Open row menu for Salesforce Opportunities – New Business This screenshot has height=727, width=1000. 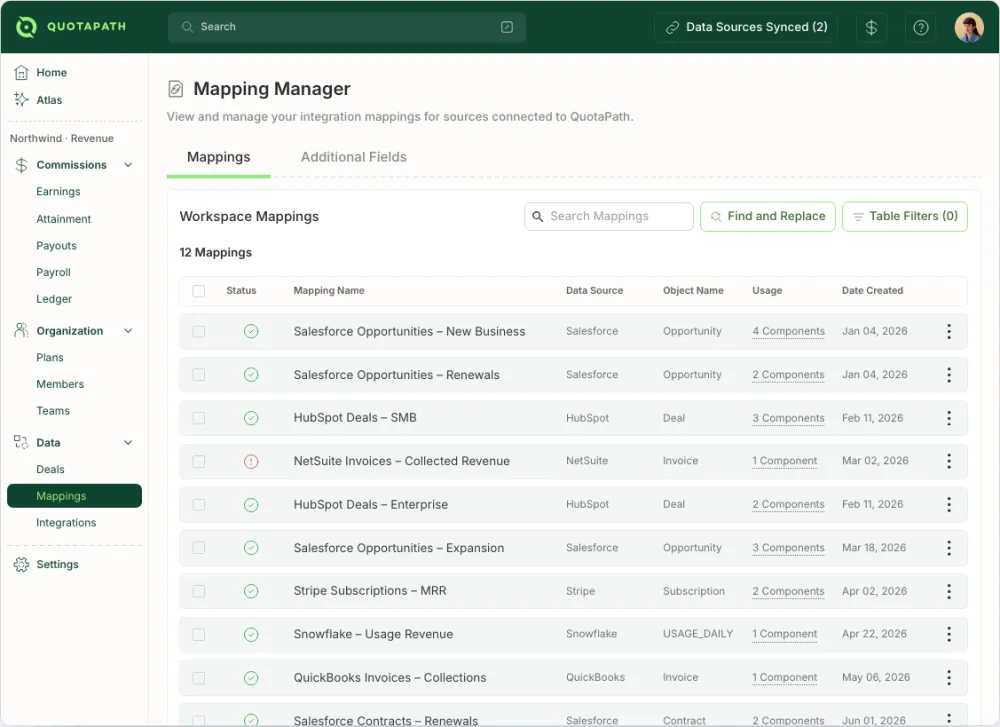(x=949, y=331)
